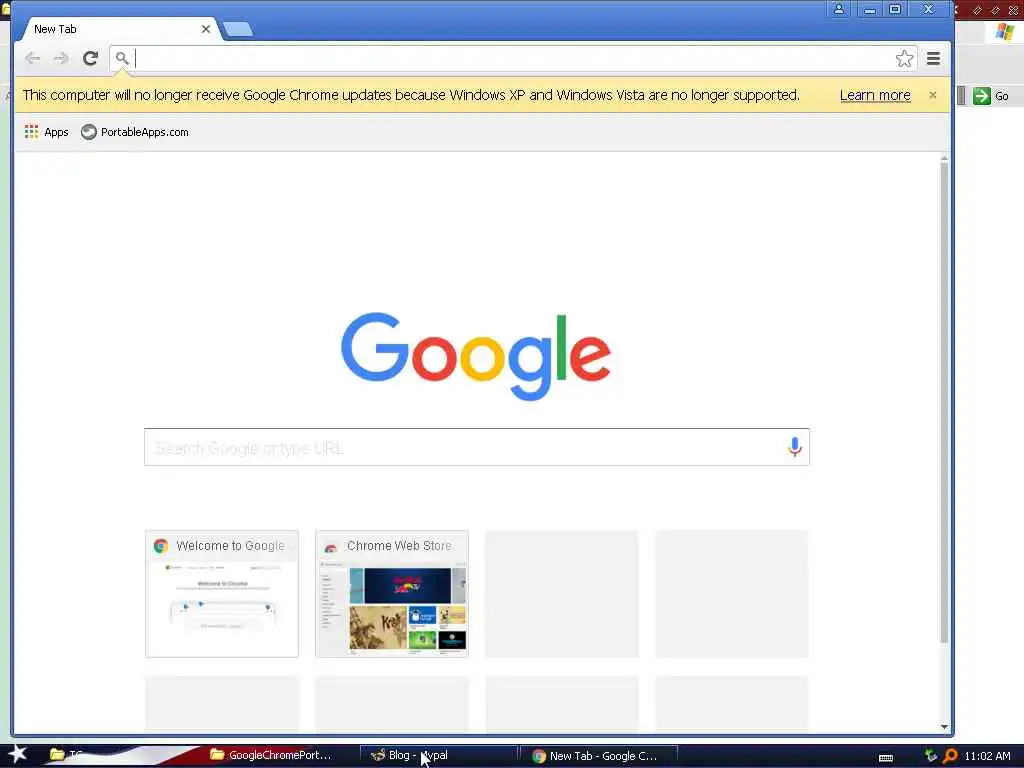Maximize the Chrome window
The height and width of the screenshot is (768, 1024).
895,9
